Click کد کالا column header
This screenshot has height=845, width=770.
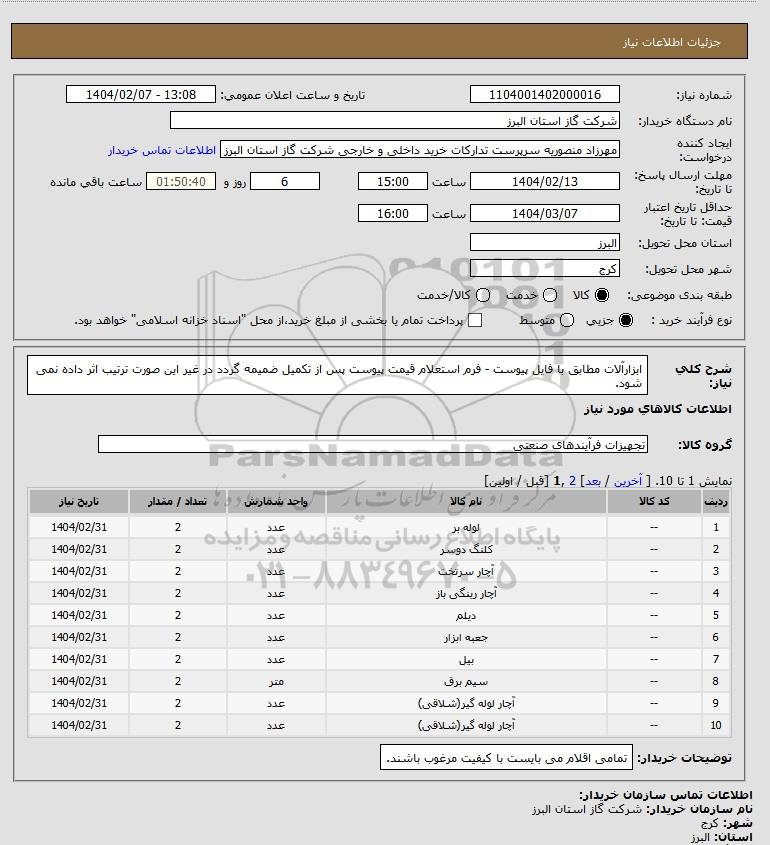(654, 502)
